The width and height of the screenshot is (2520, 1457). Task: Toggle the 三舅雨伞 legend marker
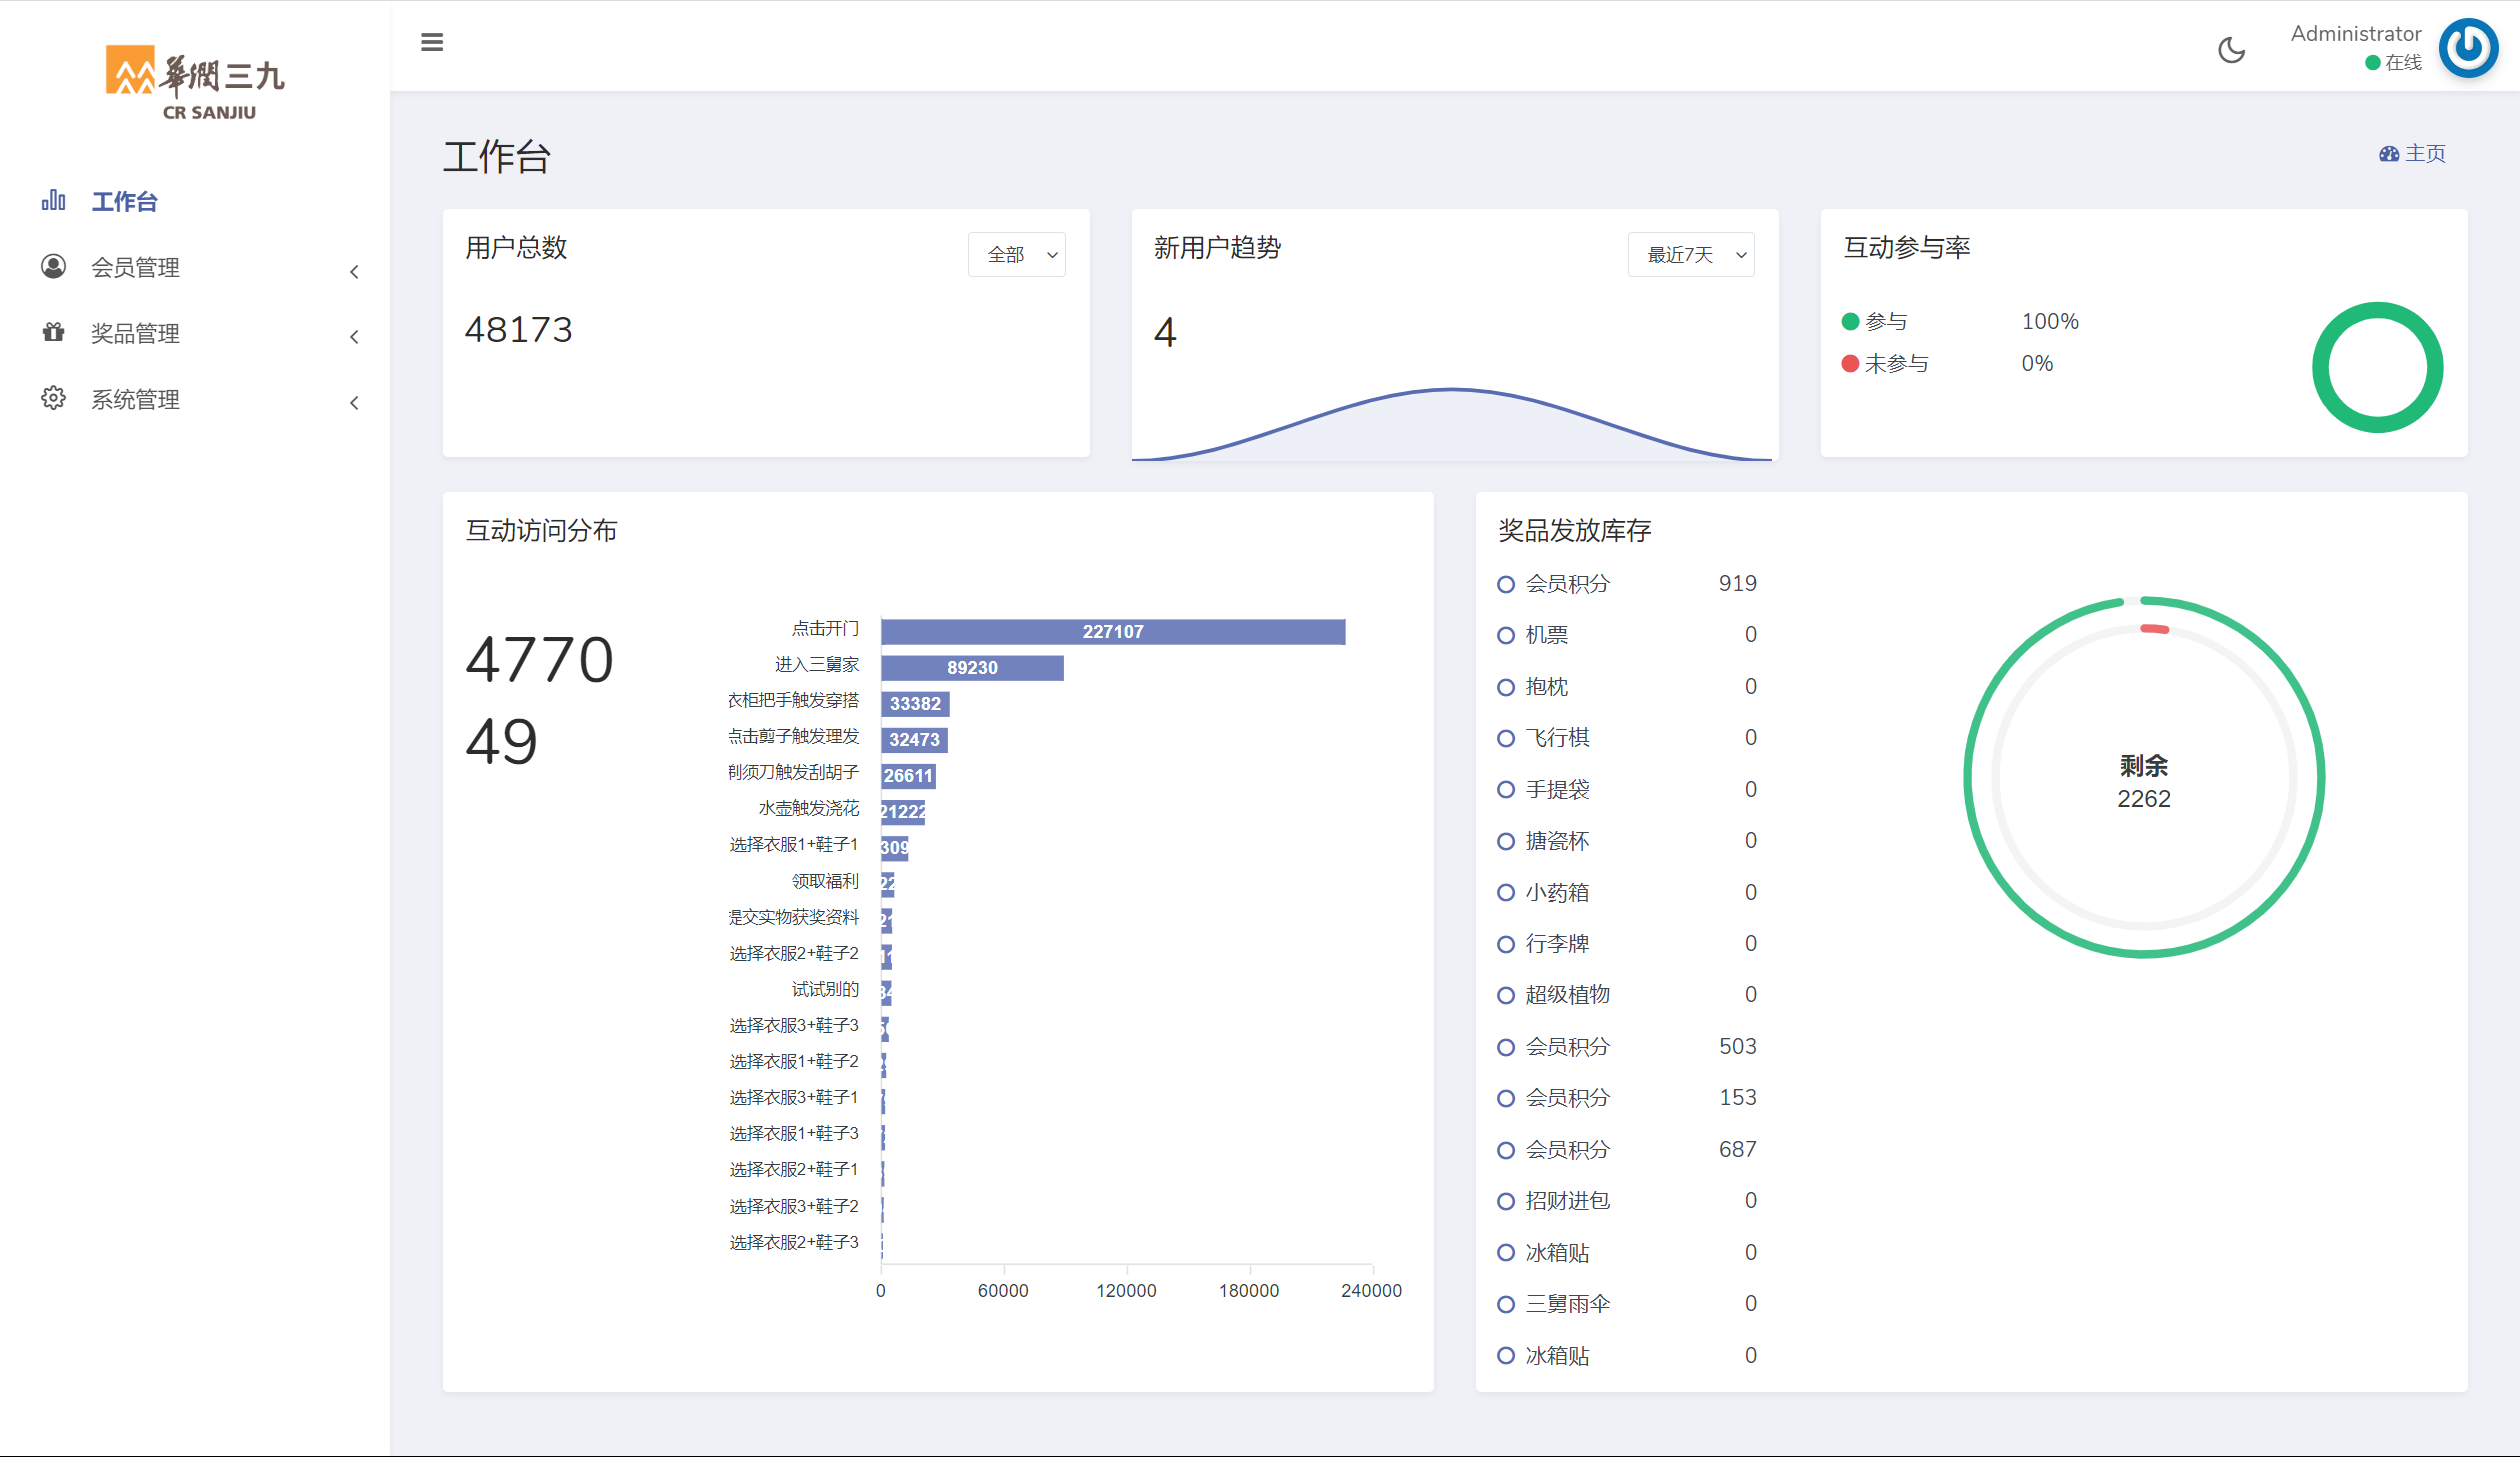point(1505,1304)
